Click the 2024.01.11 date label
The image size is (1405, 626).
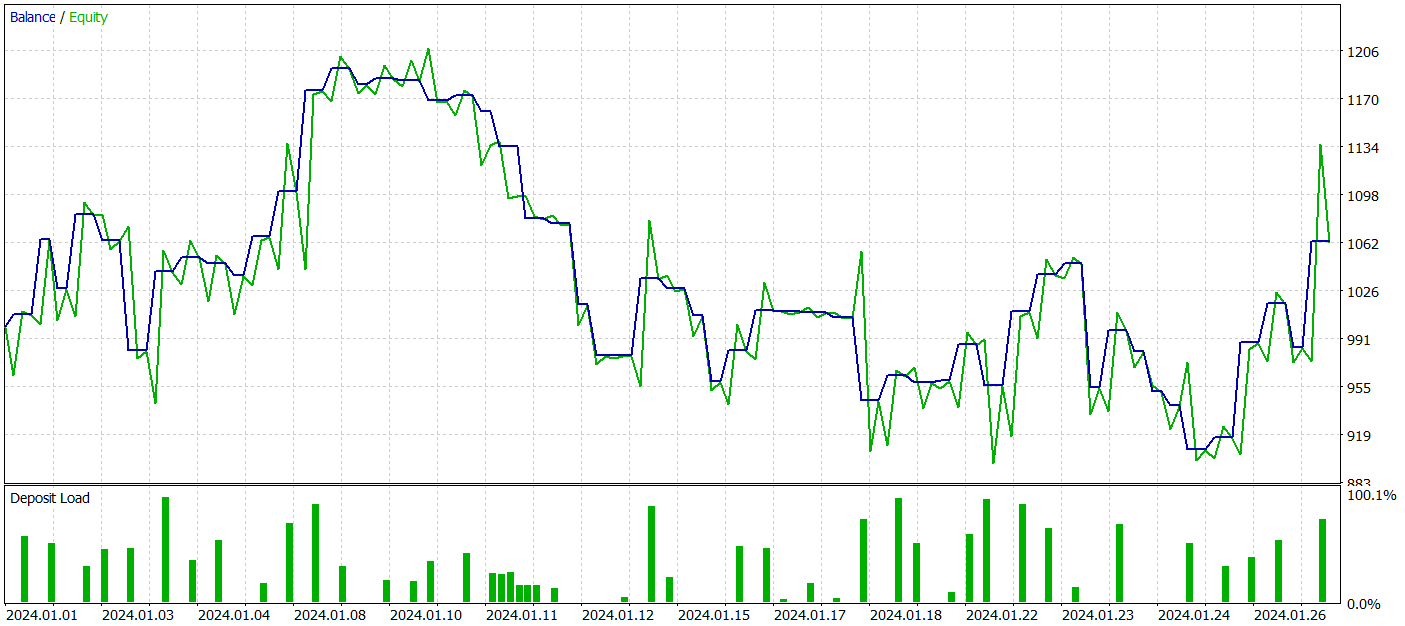(x=522, y=615)
